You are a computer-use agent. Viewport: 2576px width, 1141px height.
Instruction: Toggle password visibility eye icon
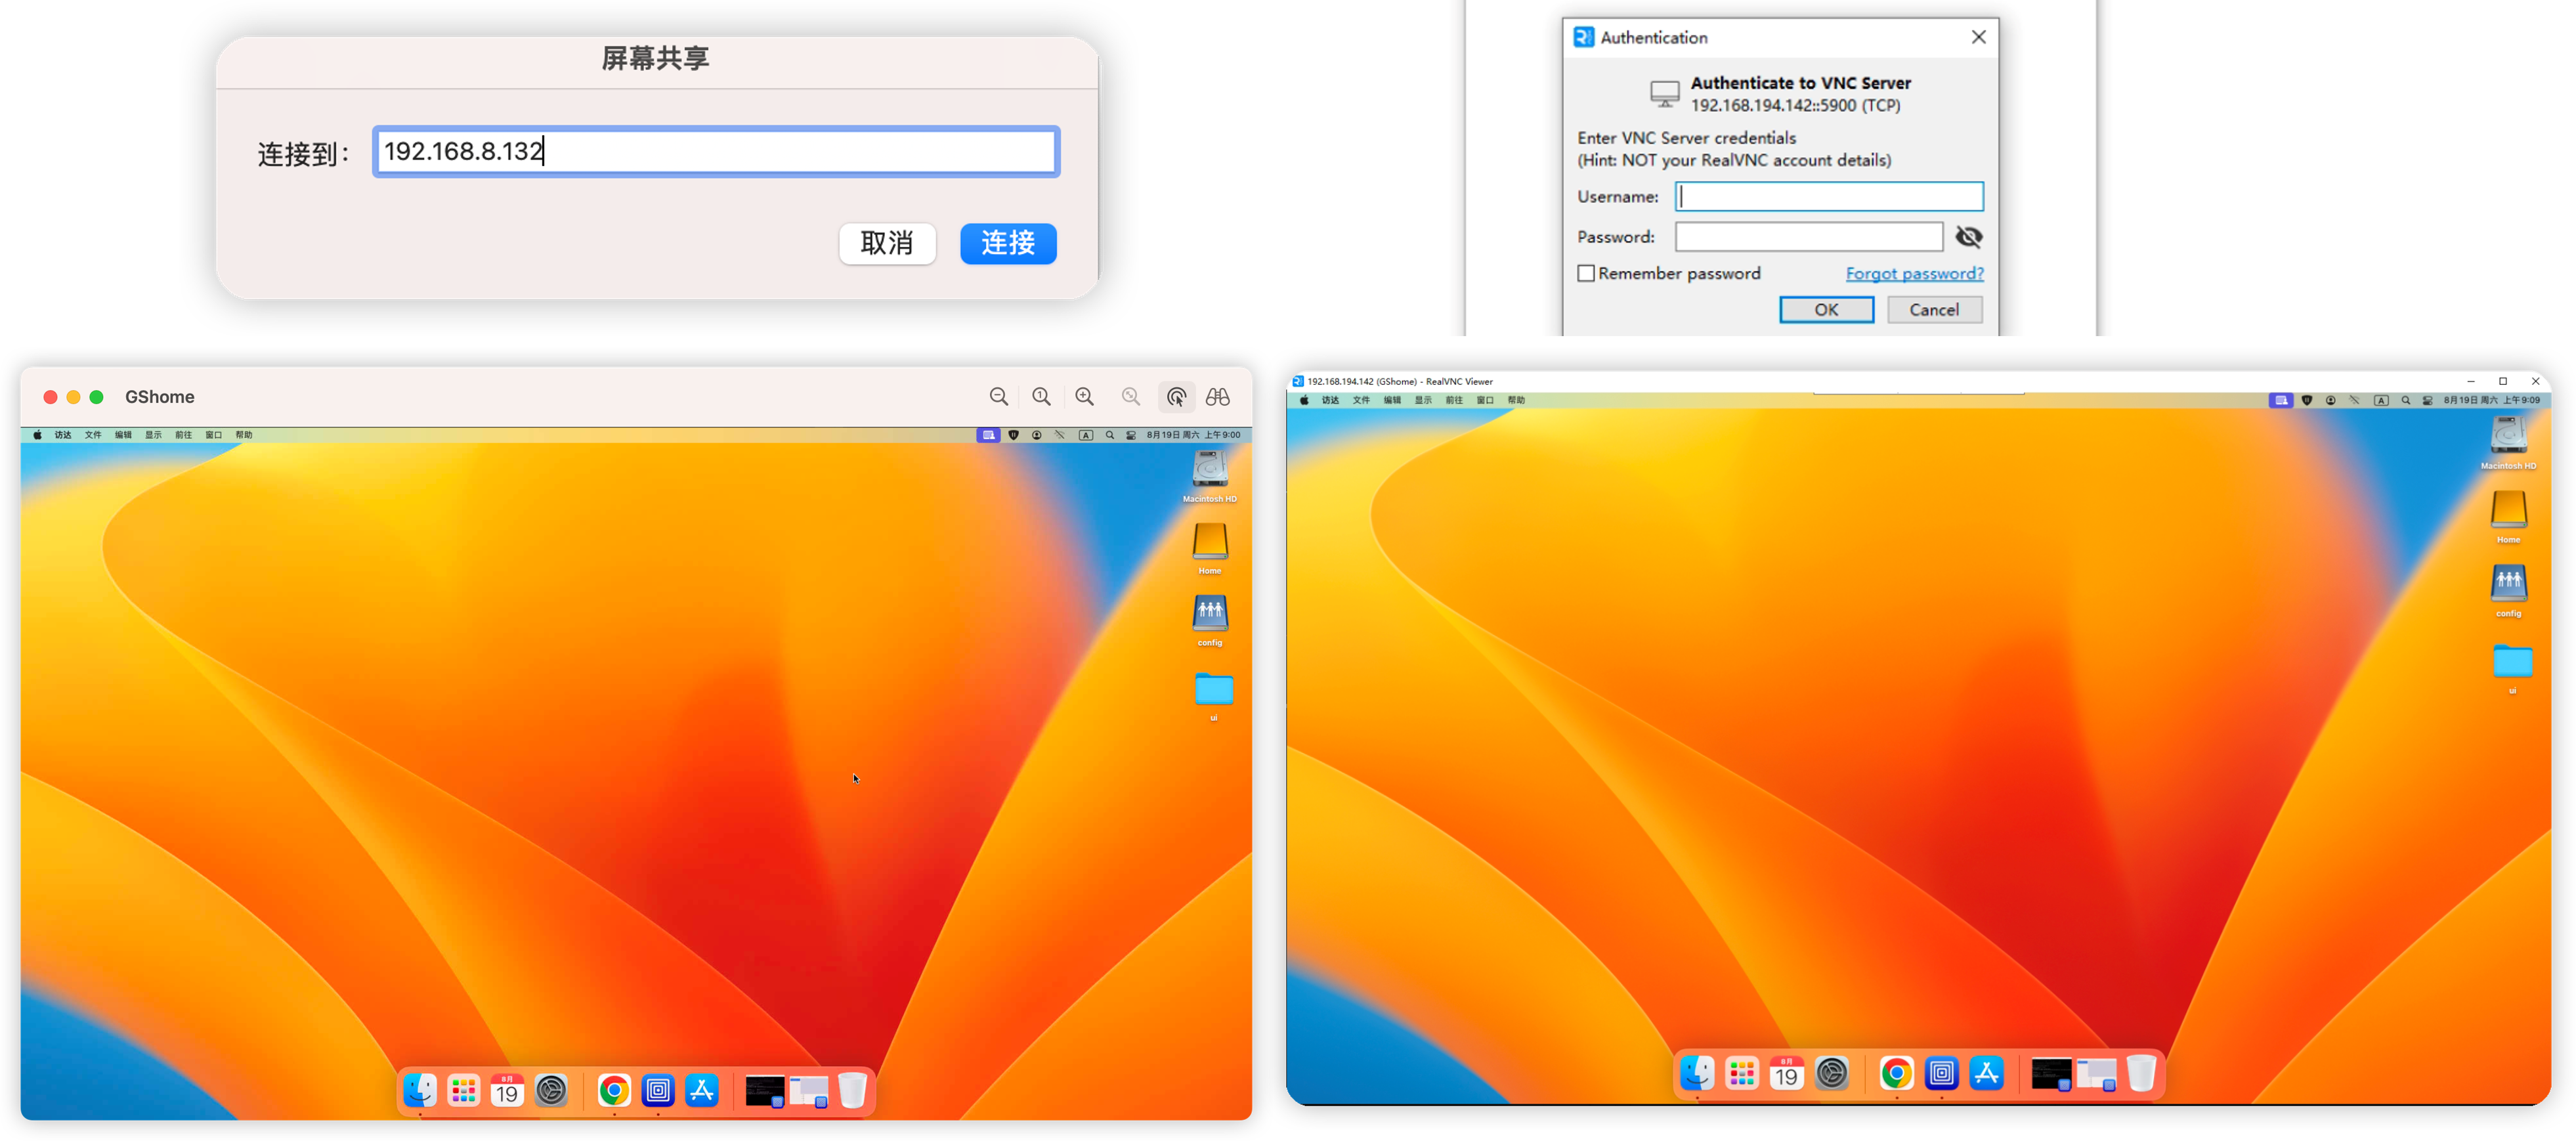pos(1968,237)
